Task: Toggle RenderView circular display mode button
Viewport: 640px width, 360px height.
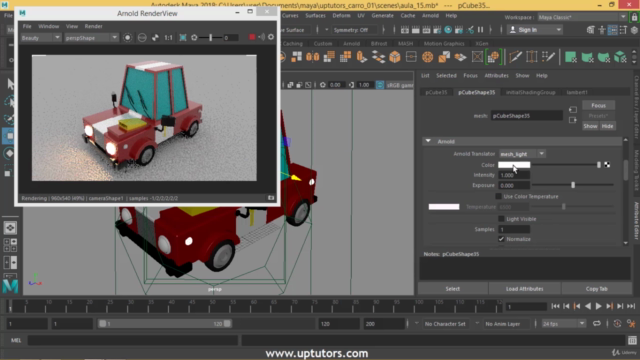Action: pos(128,38)
